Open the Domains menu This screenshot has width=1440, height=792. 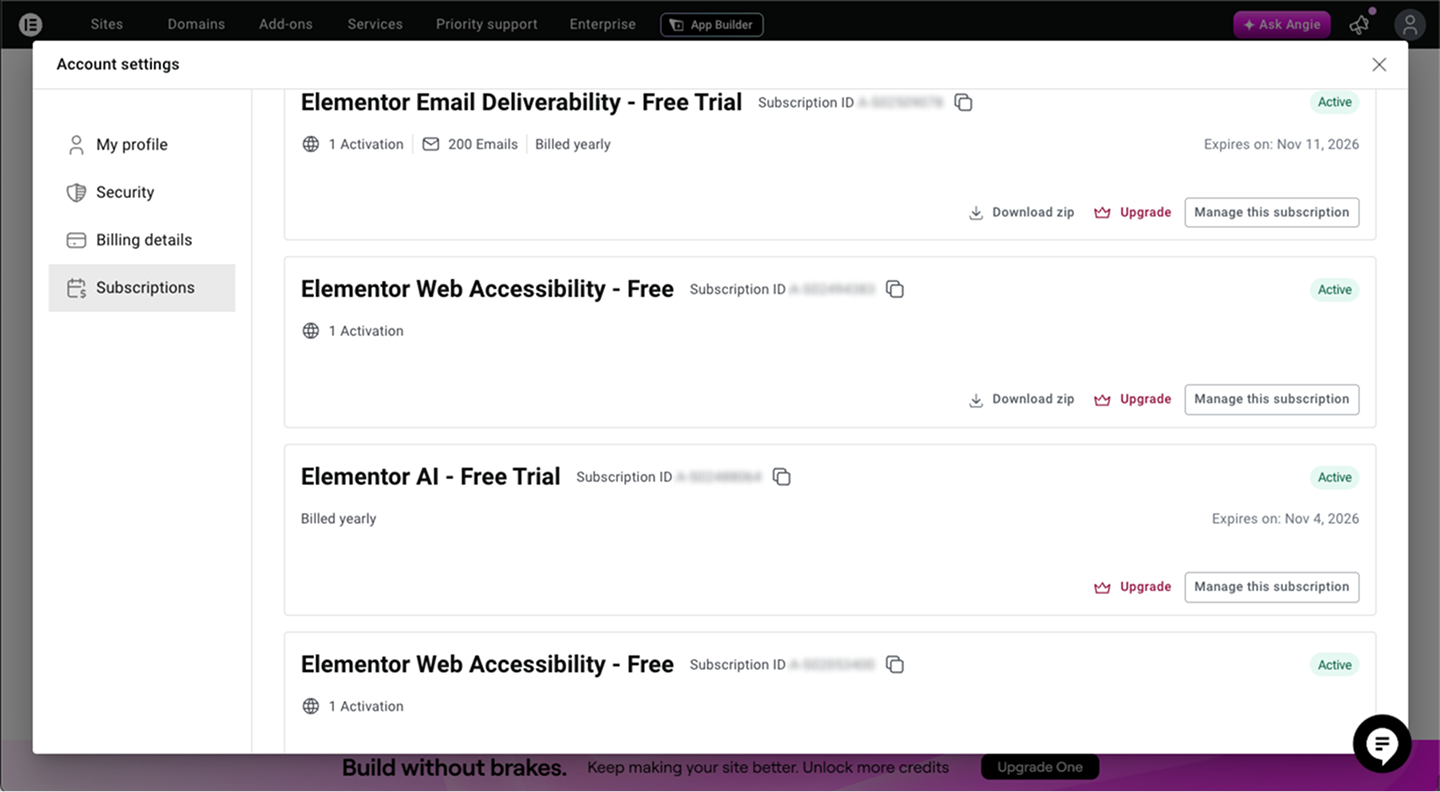[x=196, y=24]
